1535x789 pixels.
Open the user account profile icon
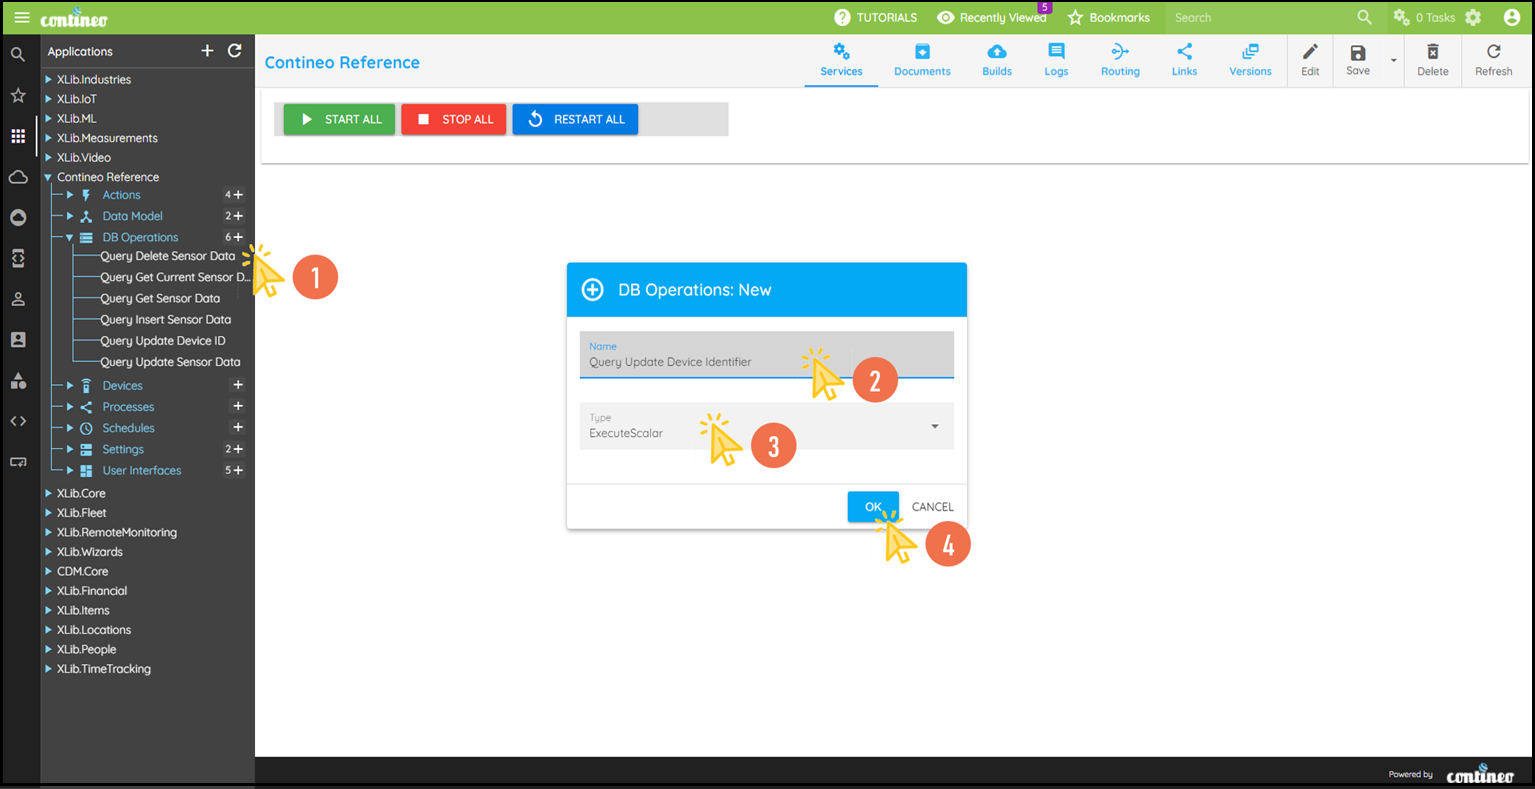click(x=1511, y=18)
